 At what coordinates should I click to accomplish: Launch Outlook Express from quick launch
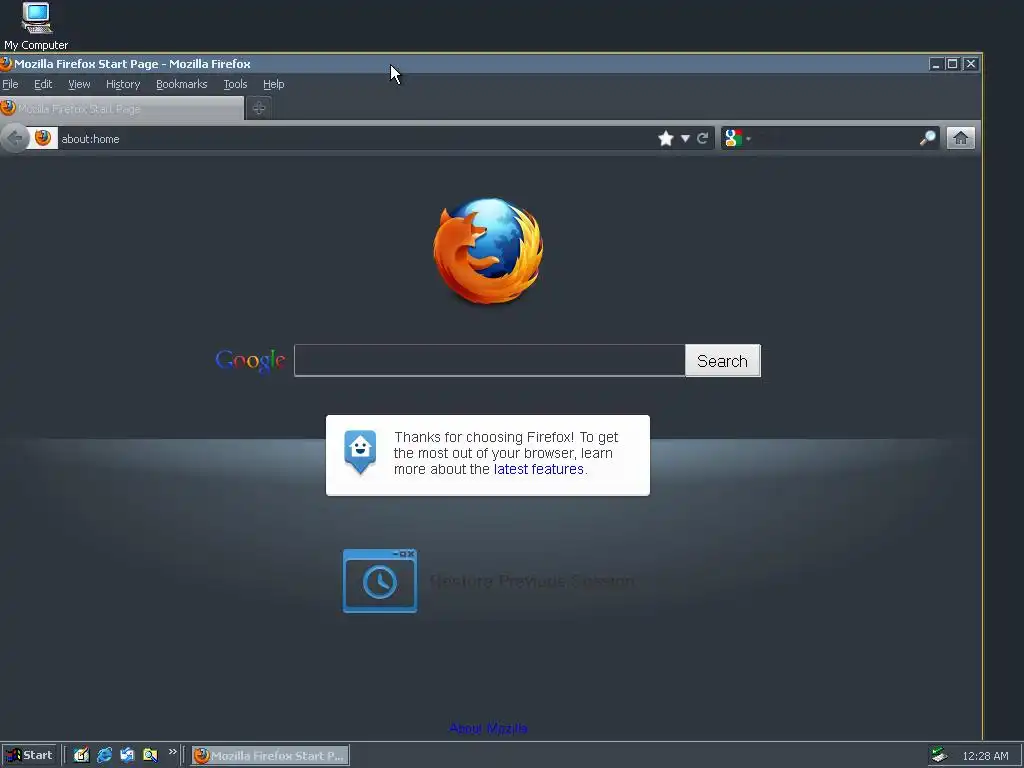(x=127, y=756)
